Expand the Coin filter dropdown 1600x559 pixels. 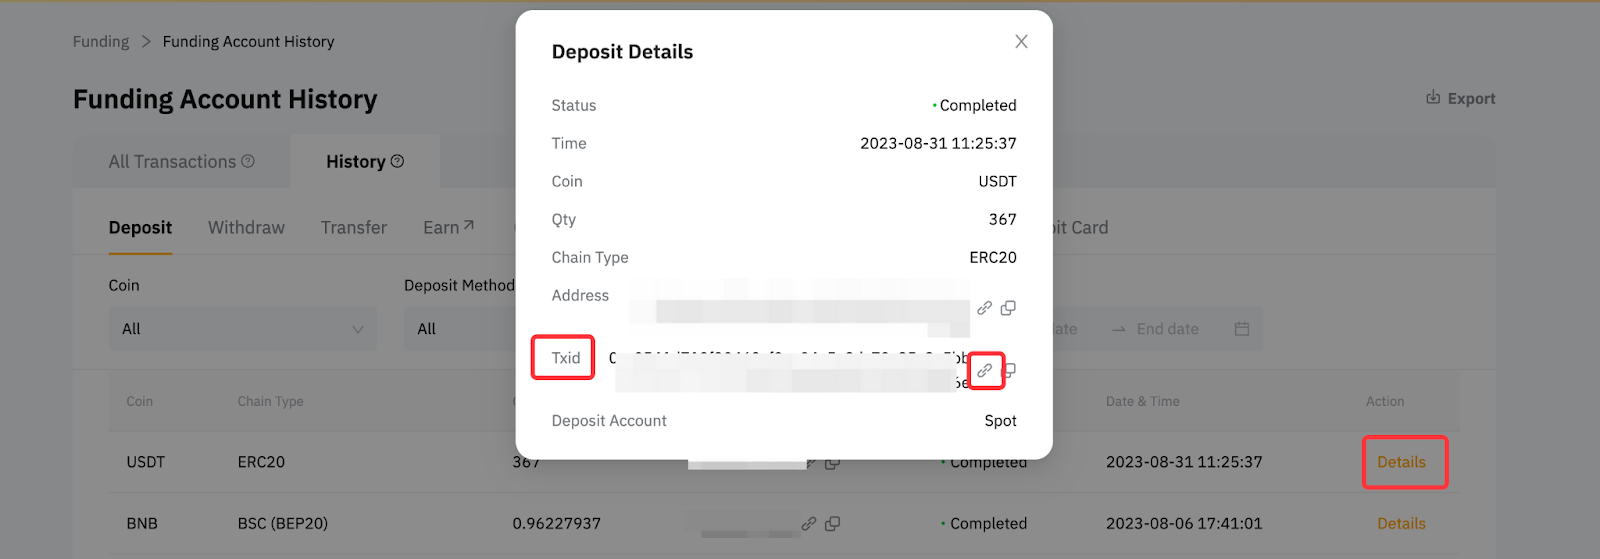click(242, 329)
